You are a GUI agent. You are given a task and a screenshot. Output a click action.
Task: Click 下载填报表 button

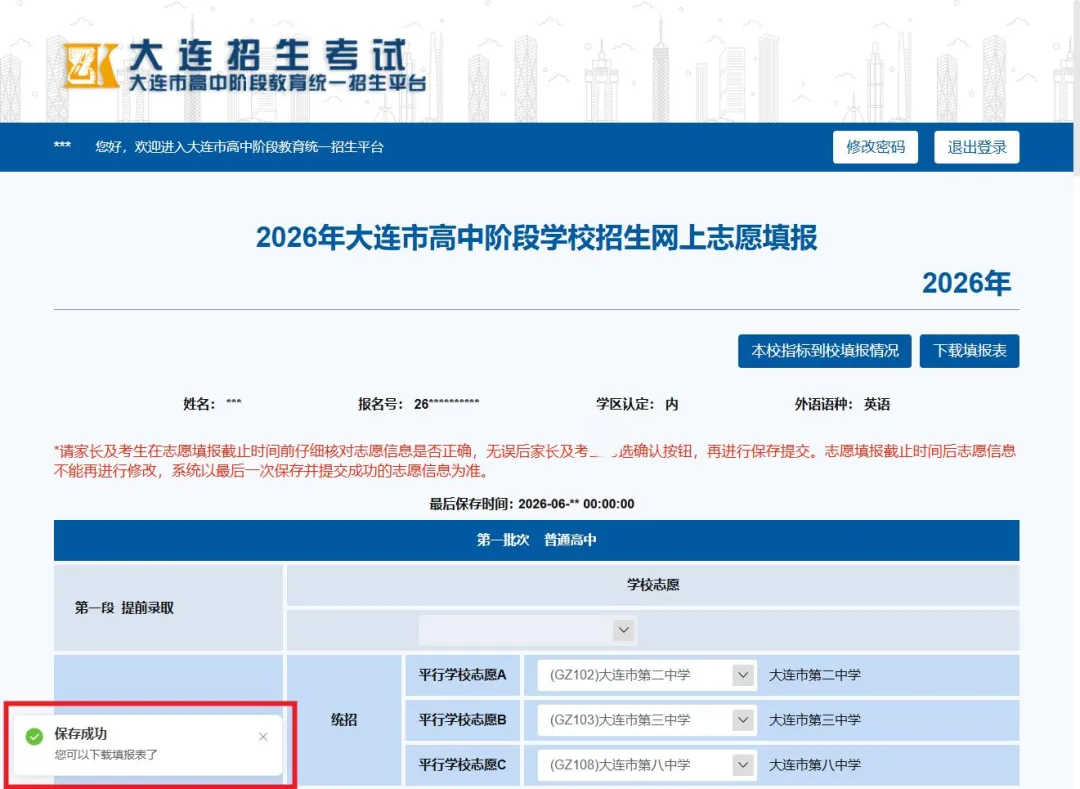969,351
